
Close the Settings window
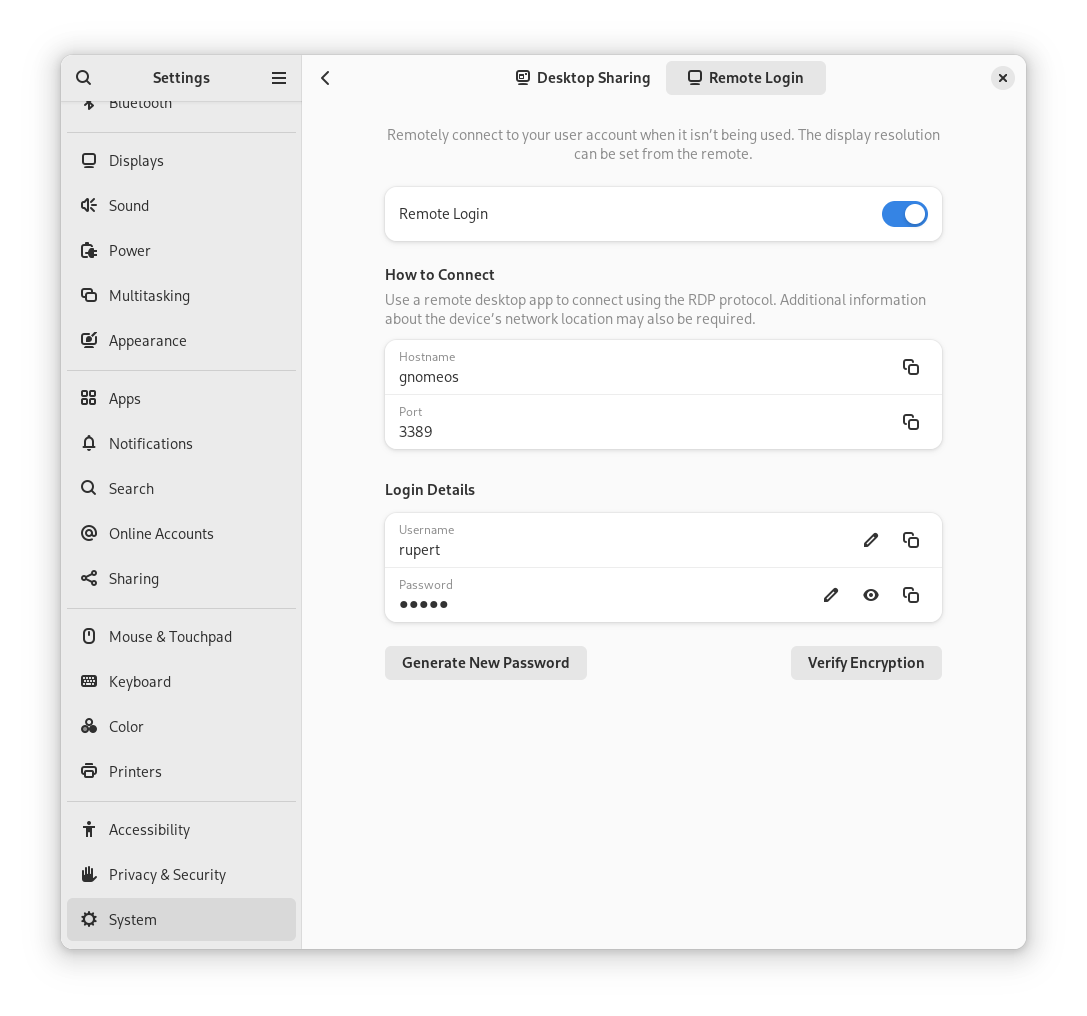tap(1002, 78)
